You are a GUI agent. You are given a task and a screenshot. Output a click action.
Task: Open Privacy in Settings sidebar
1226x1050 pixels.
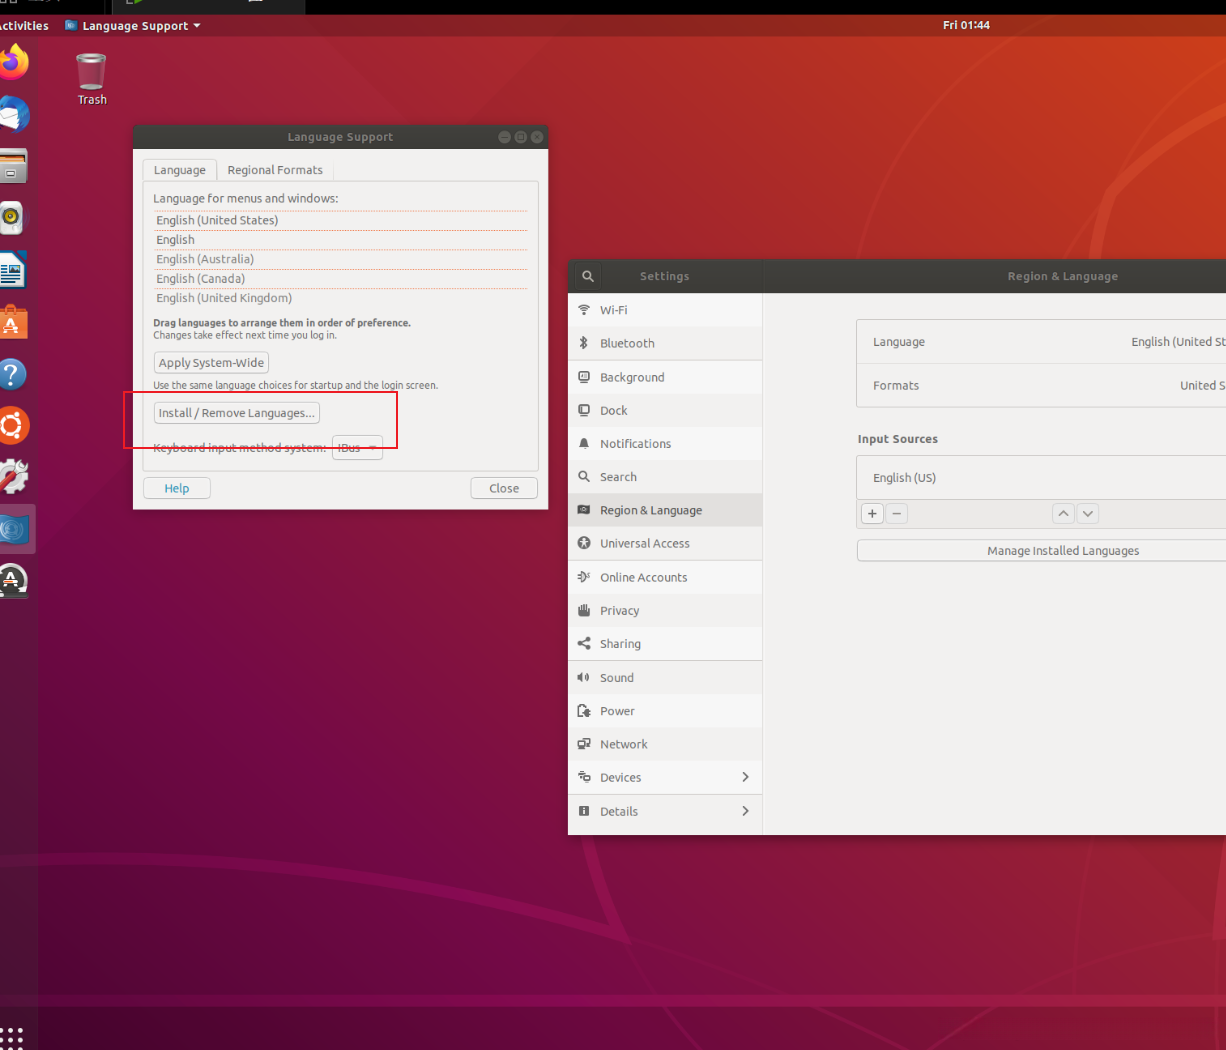(665, 610)
